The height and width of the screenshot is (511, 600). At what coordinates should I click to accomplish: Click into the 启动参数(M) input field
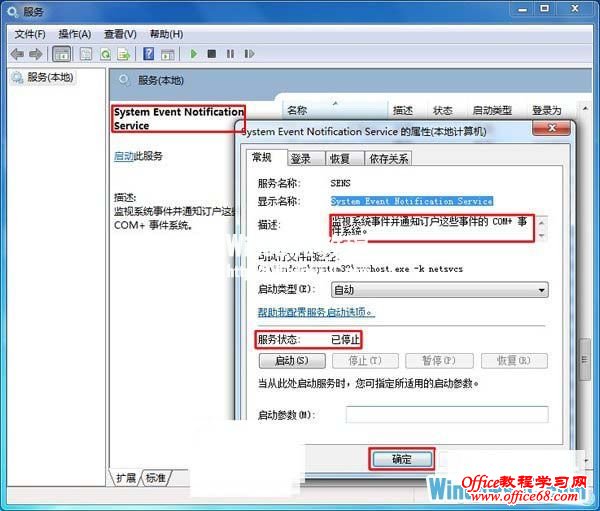(x=447, y=415)
